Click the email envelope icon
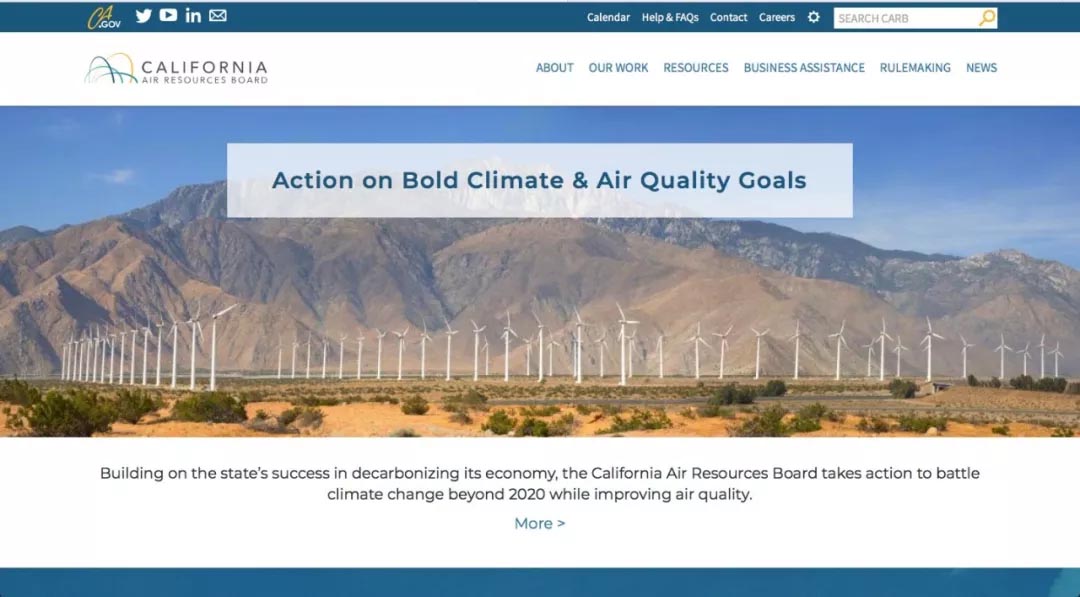 pos(218,16)
